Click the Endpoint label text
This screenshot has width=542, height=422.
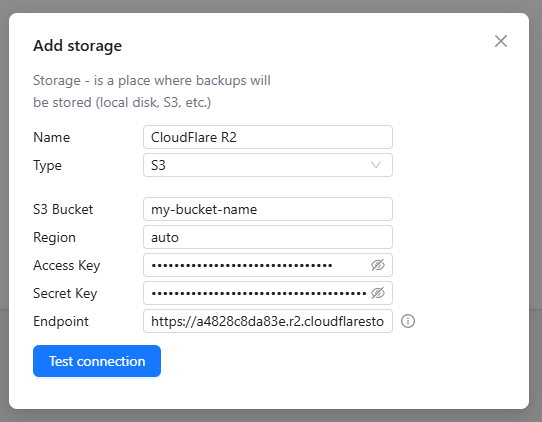point(61,321)
